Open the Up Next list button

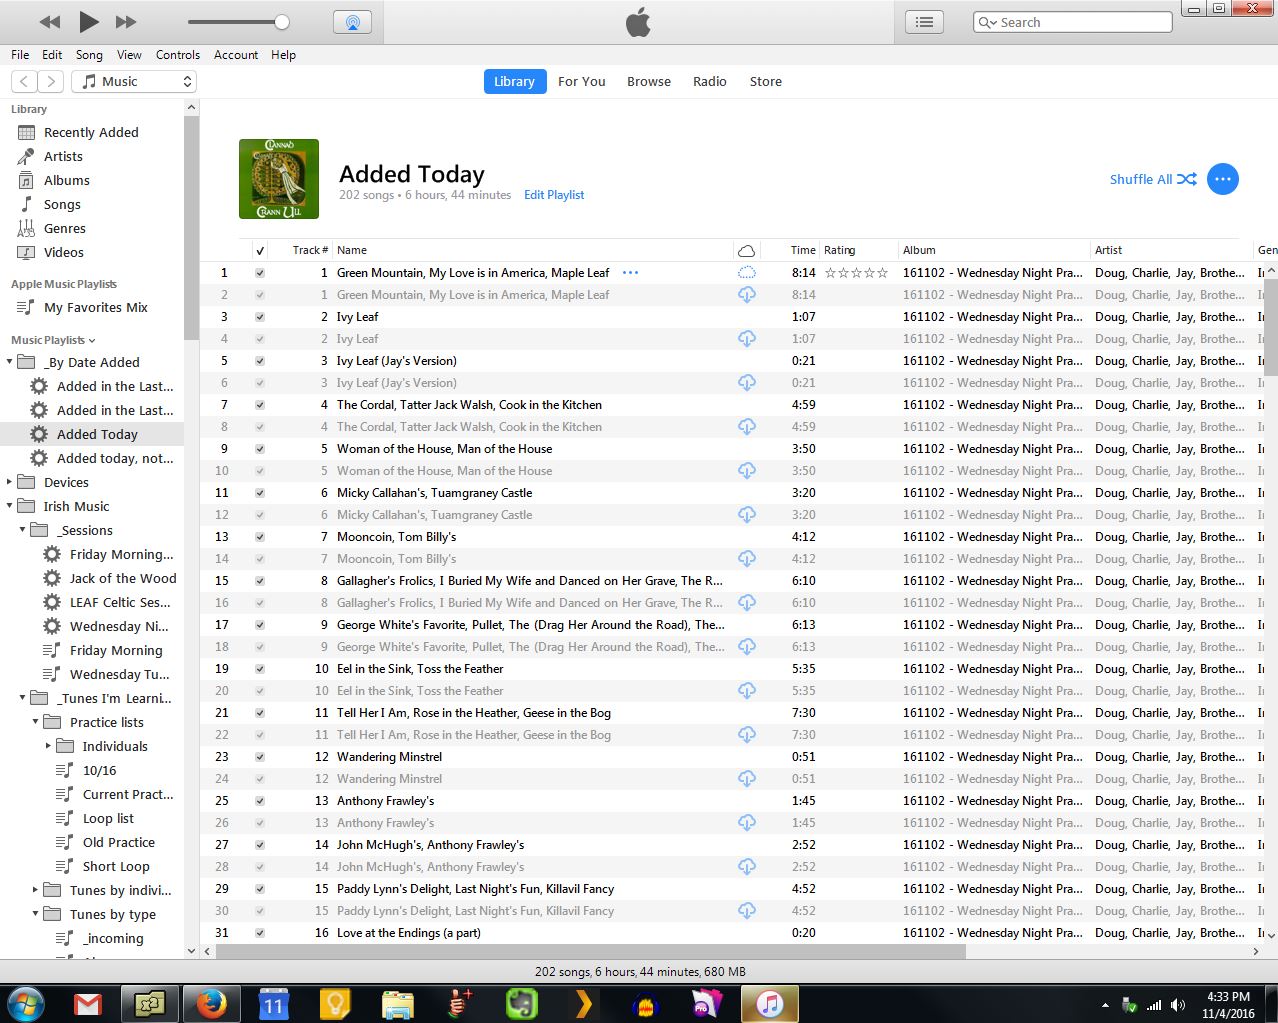pos(924,22)
